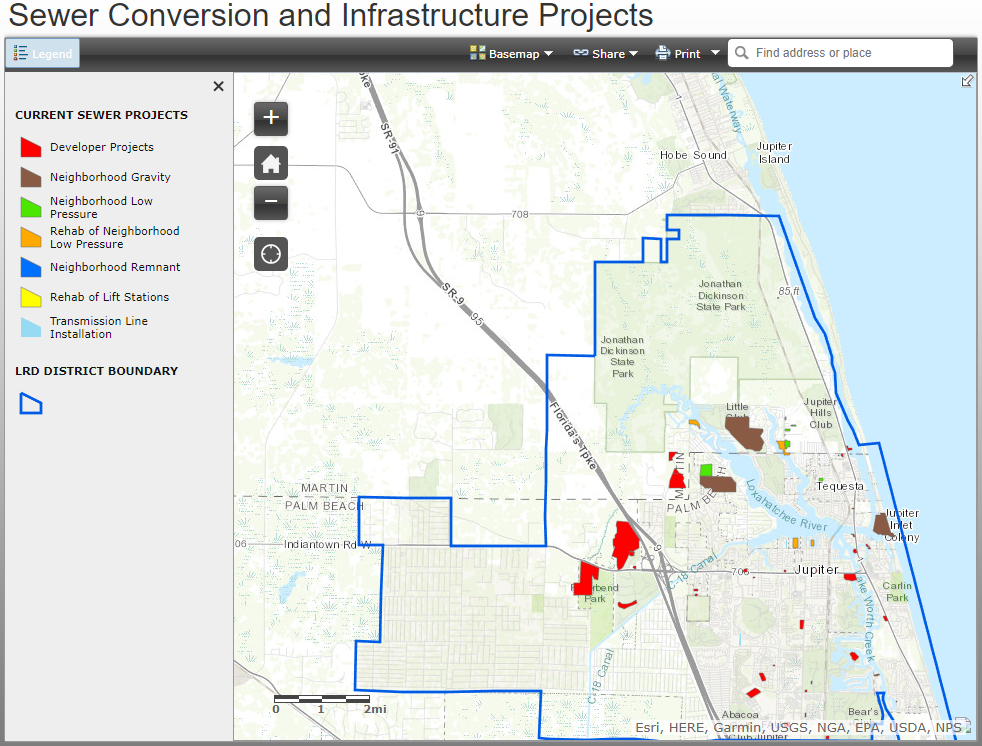Click 'Transmission Line Installation' legend label
The image size is (982, 746).
pos(99,328)
